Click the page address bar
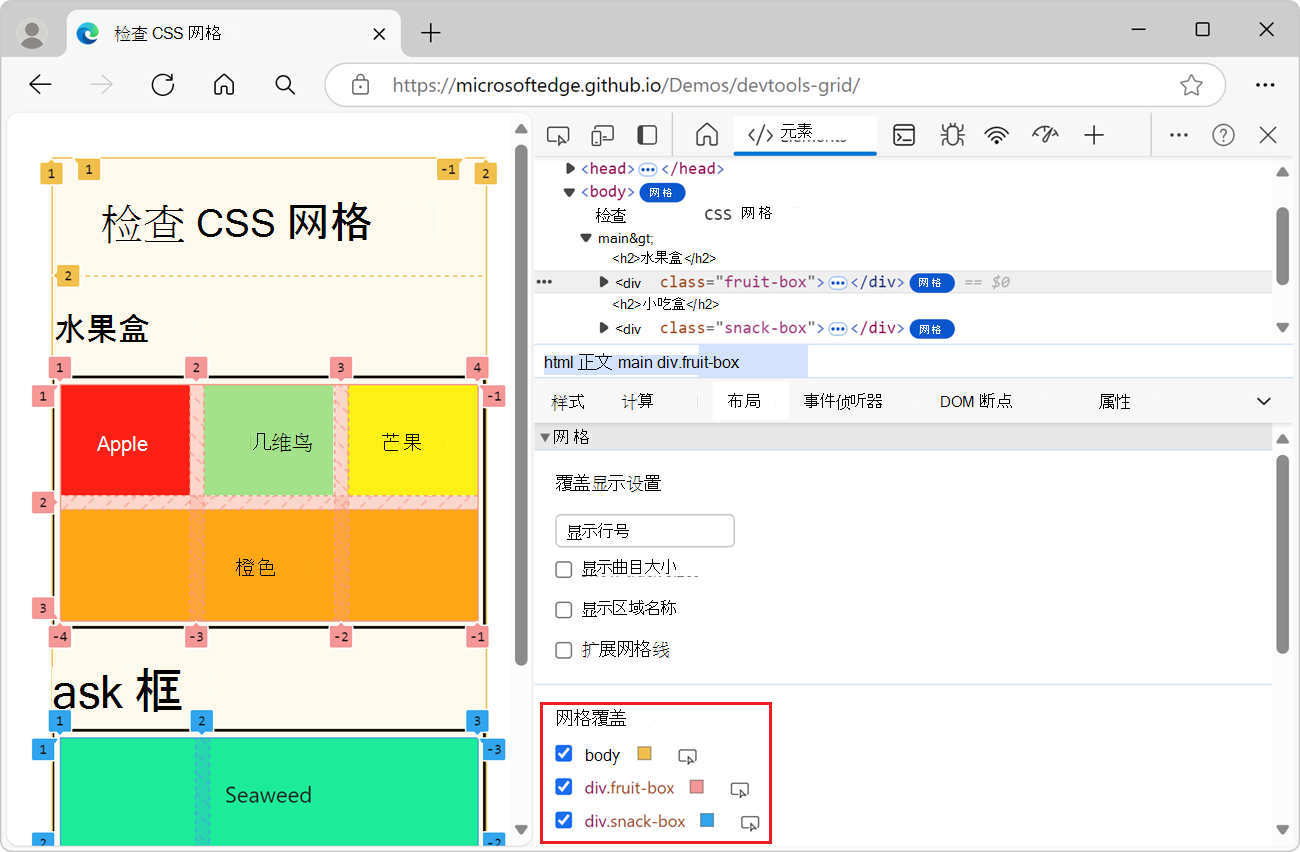This screenshot has height=852, width=1300. pyautogui.click(x=700, y=85)
